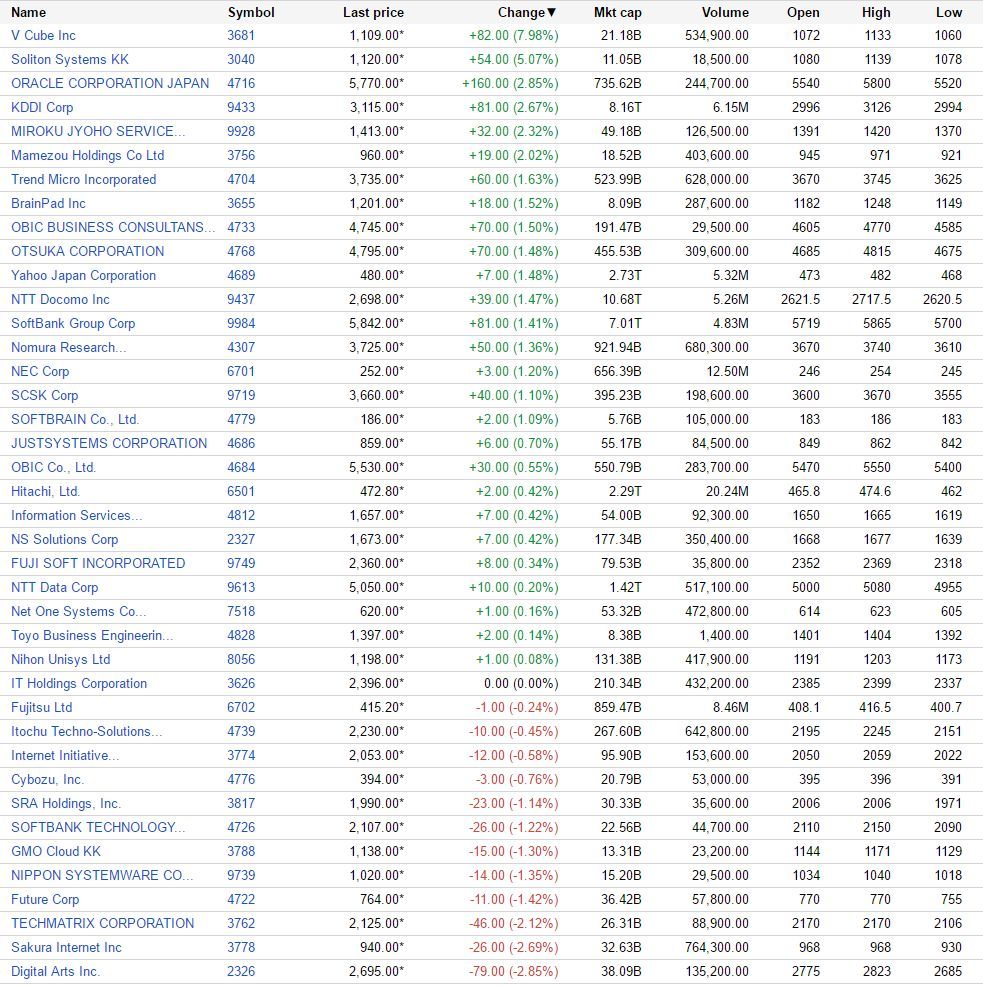Sort the table by the Name column header
The height and width of the screenshot is (986, 983).
pyautogui.click(x=28, y=12)
